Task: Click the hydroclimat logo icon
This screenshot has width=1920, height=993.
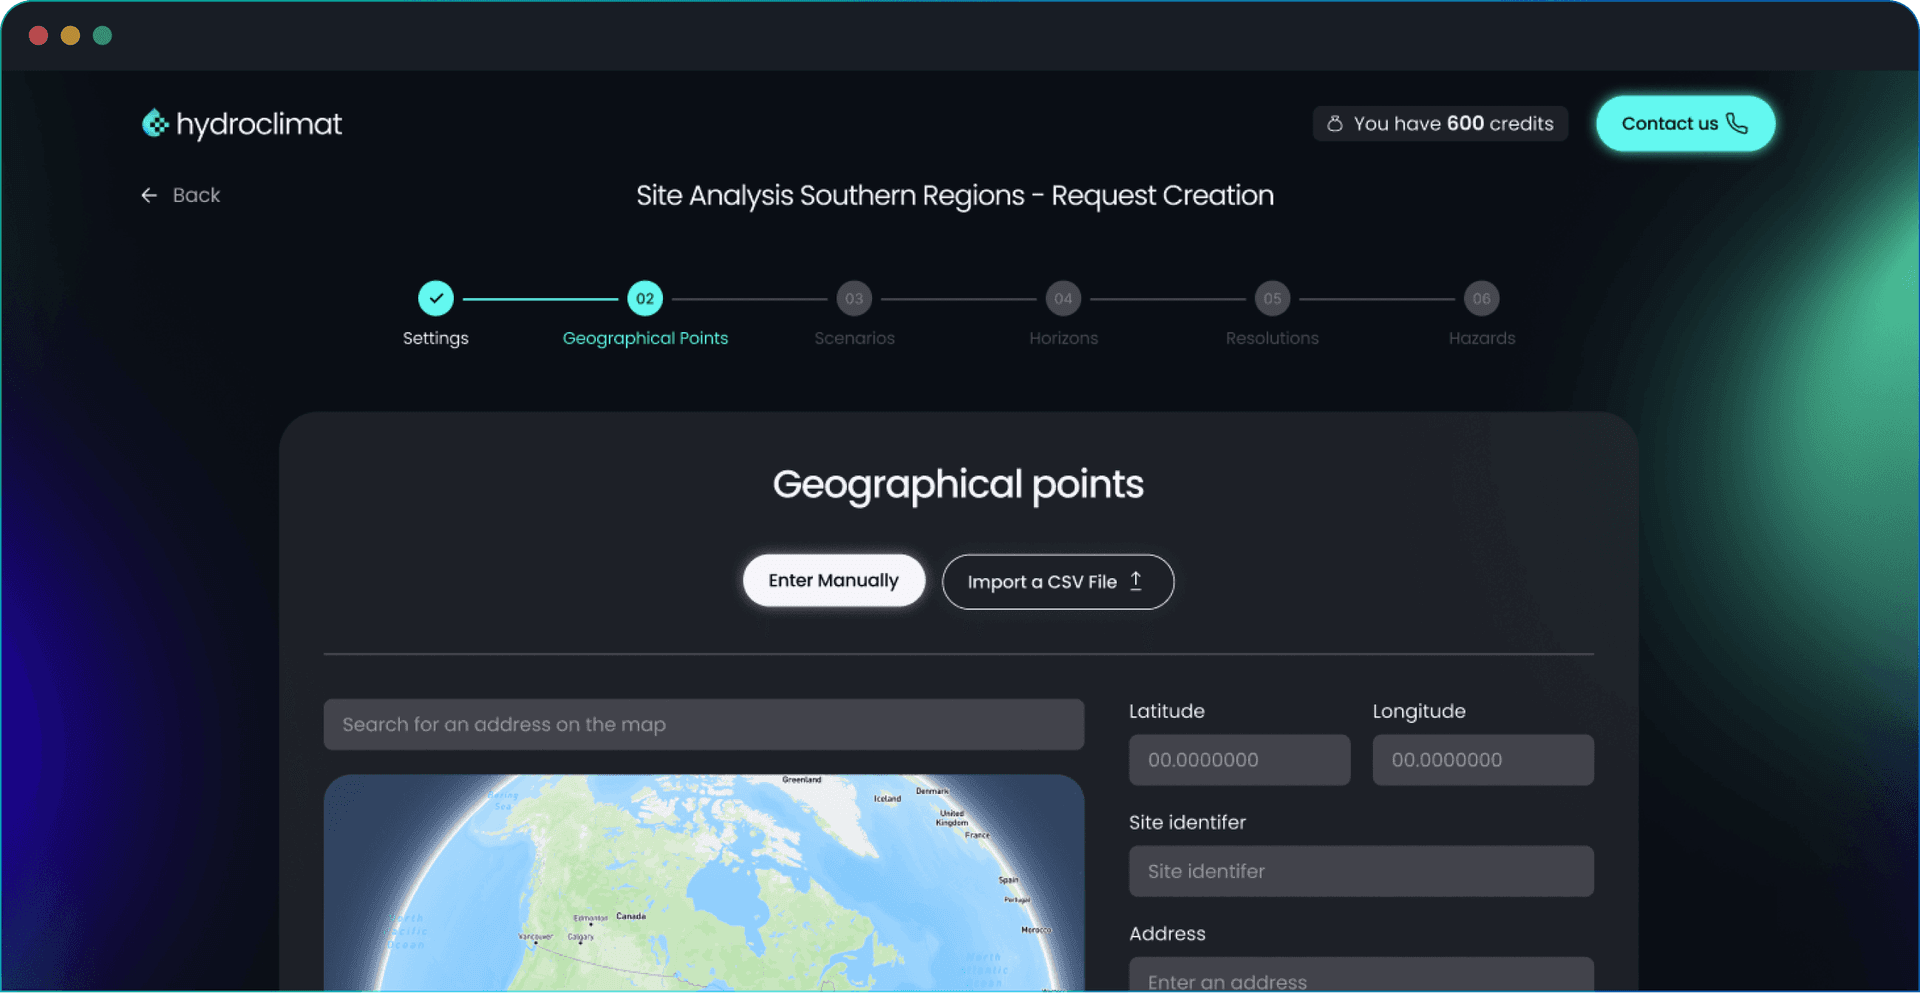Action: tap(155, 123)
